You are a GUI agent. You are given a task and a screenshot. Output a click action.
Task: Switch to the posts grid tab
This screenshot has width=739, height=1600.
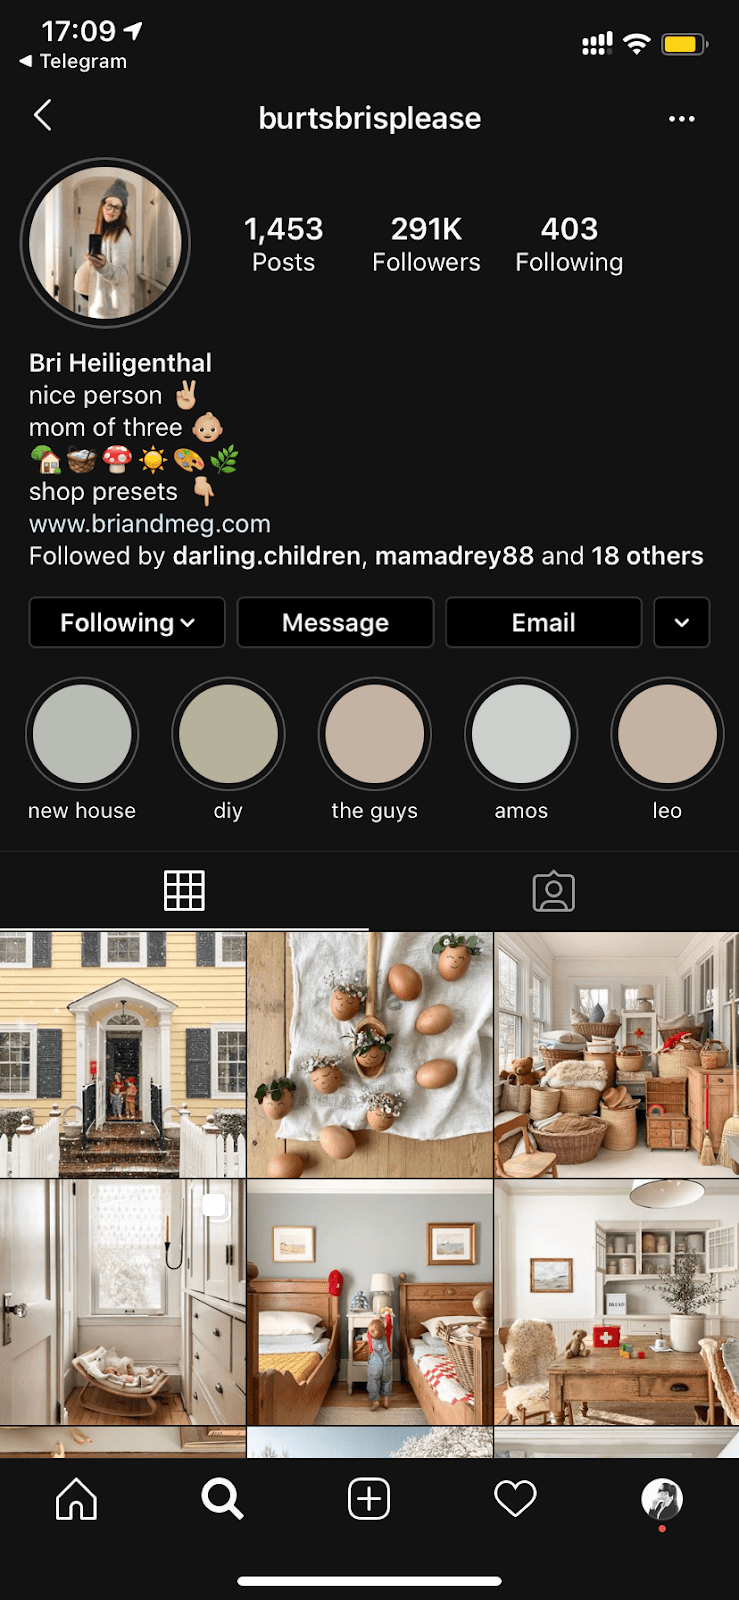coord(184,891)
